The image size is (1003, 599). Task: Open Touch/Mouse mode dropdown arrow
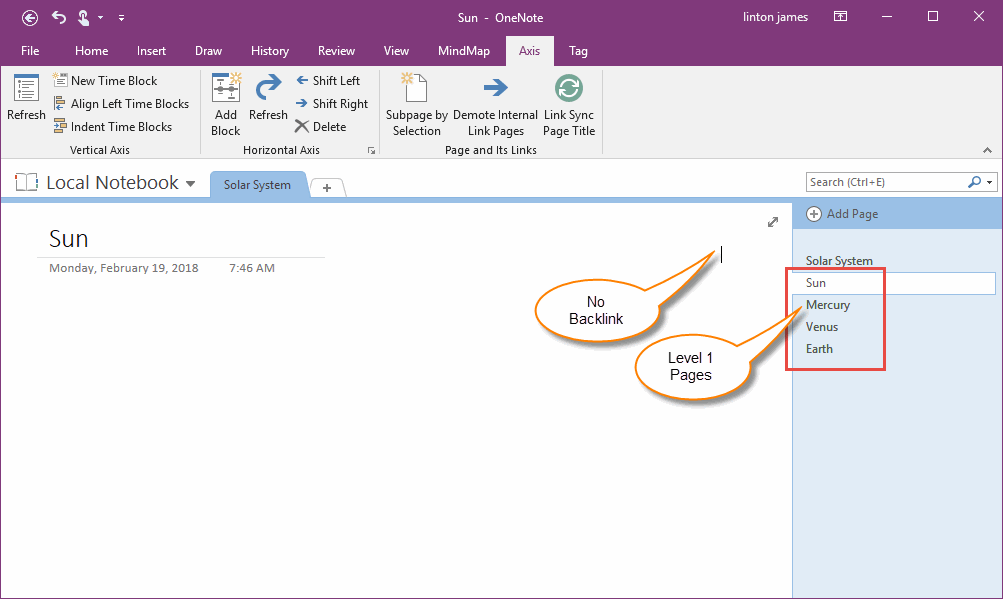click(100, 18)
